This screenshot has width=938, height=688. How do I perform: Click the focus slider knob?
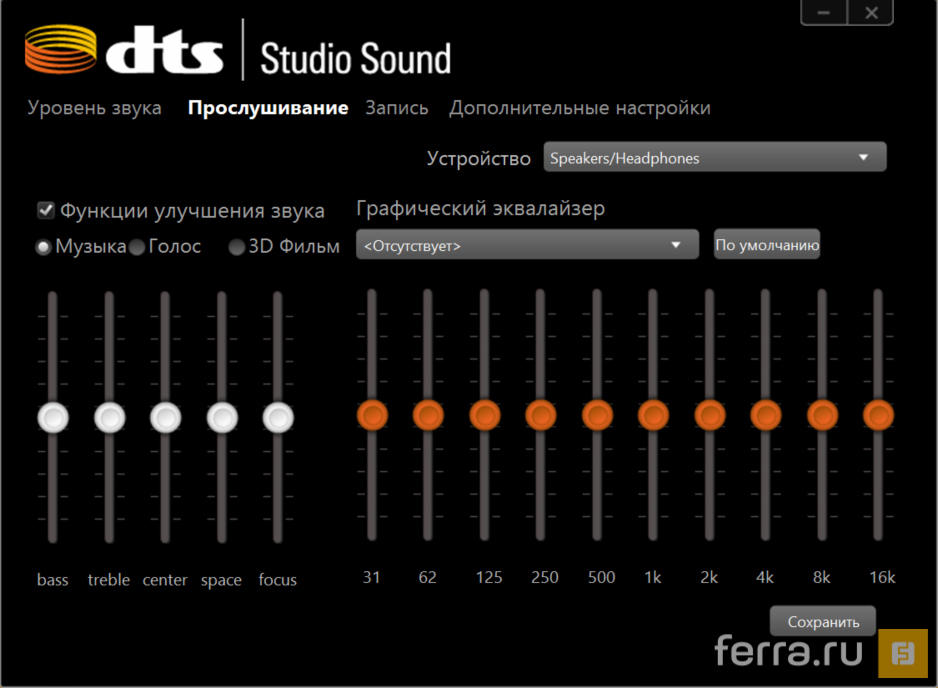(278, 417)
